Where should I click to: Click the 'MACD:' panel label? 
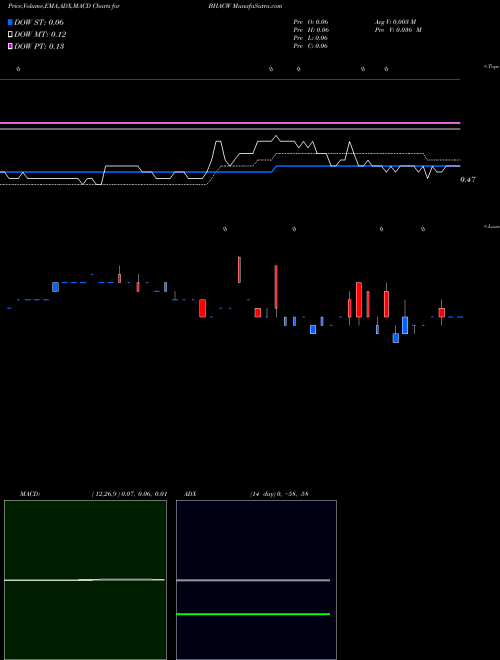point(30,494)
